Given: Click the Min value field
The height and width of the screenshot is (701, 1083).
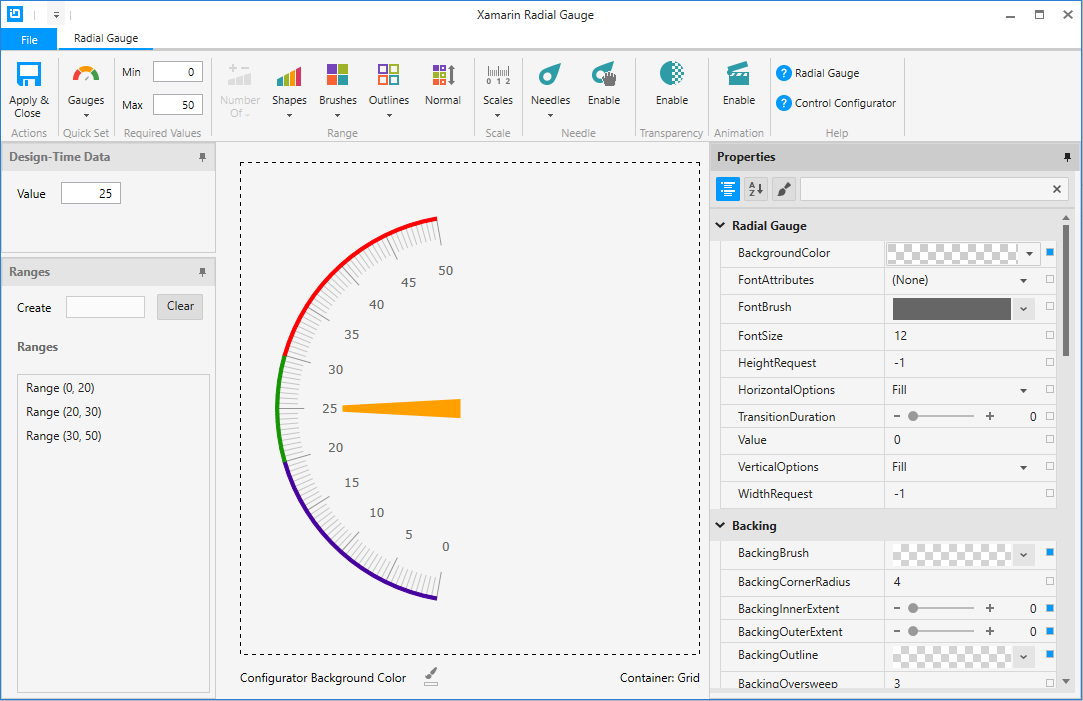Looking at the screenshot, I should coord(178,72).
